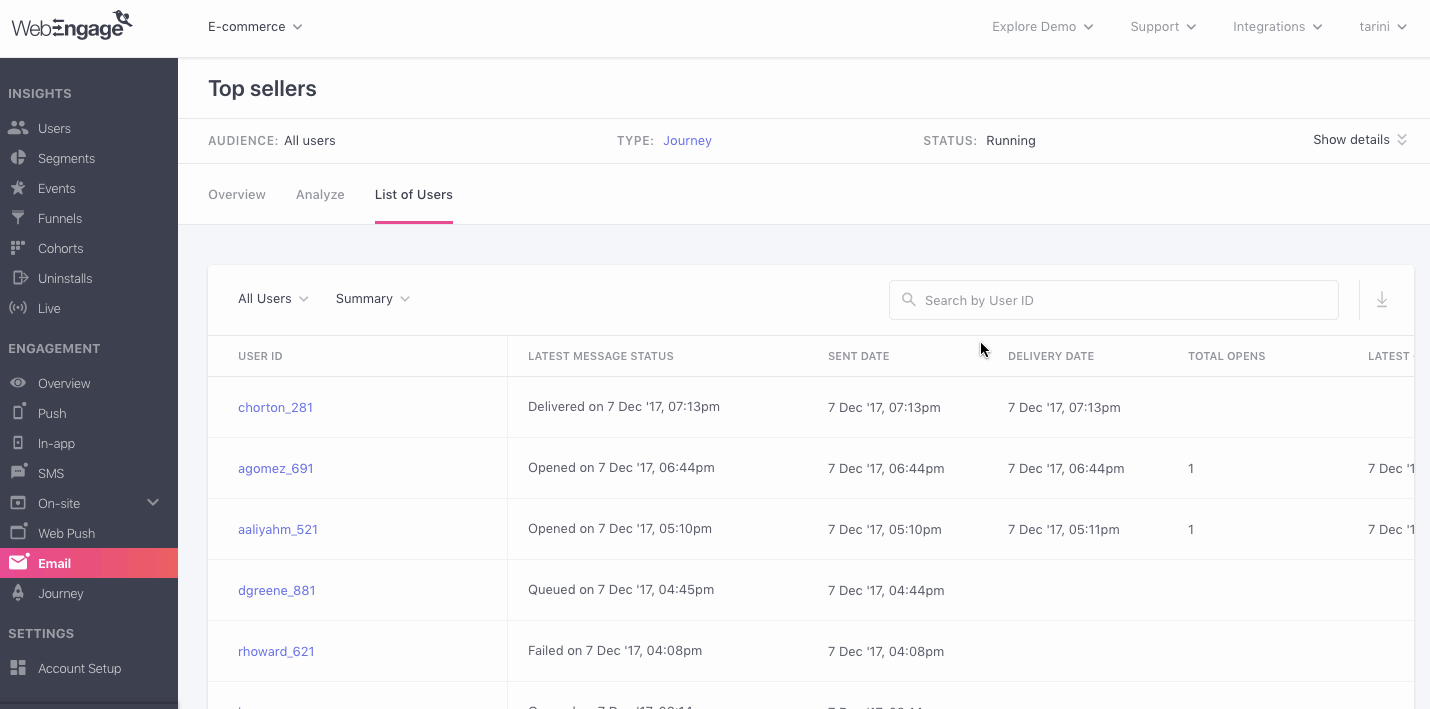Open the tarini account dropdown

[1383, 27]
